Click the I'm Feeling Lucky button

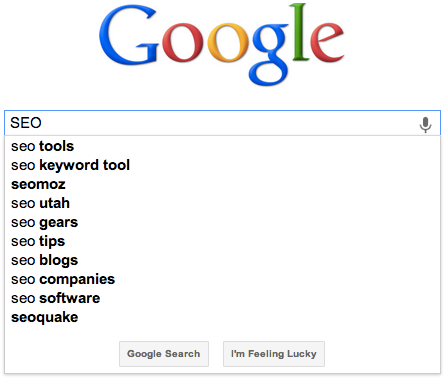tap(274, 354)
